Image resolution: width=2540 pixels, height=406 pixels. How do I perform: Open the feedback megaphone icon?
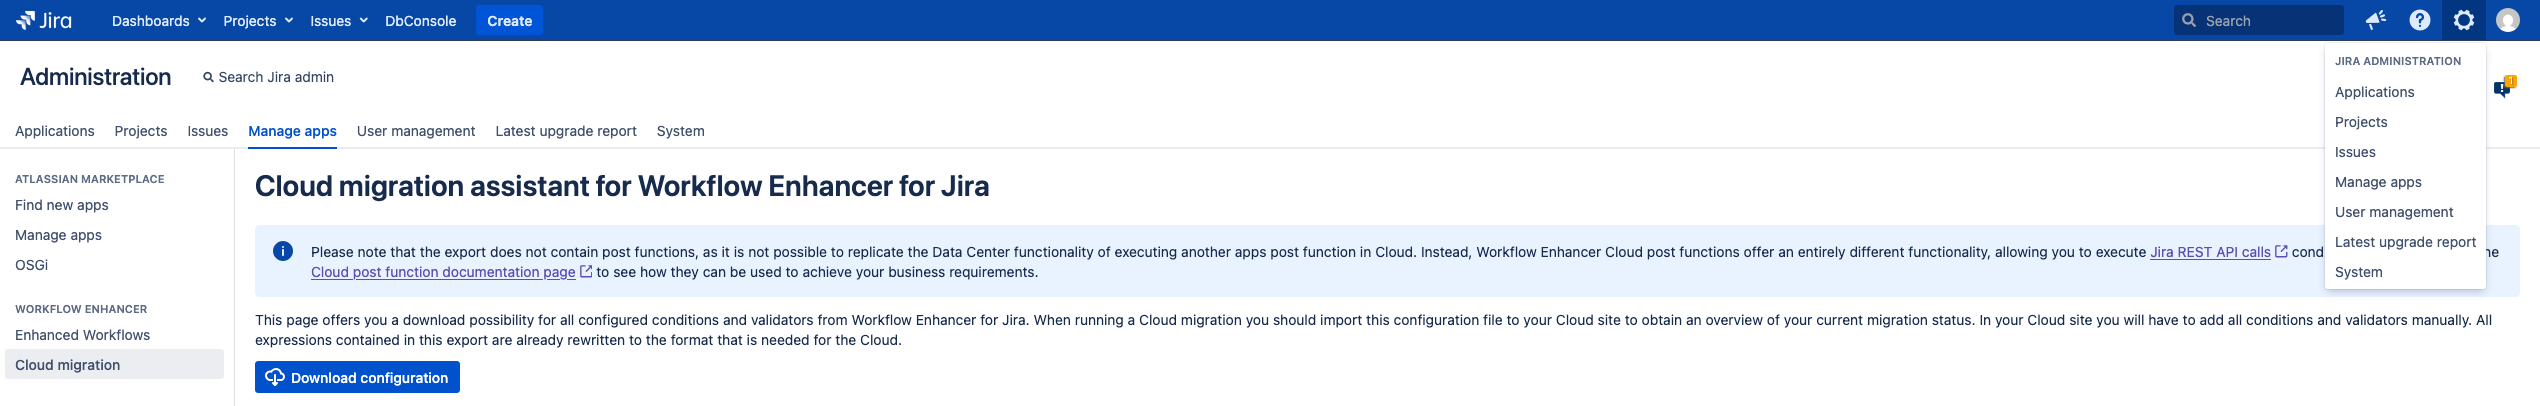pyautogui.click(x=2375, y=20)
